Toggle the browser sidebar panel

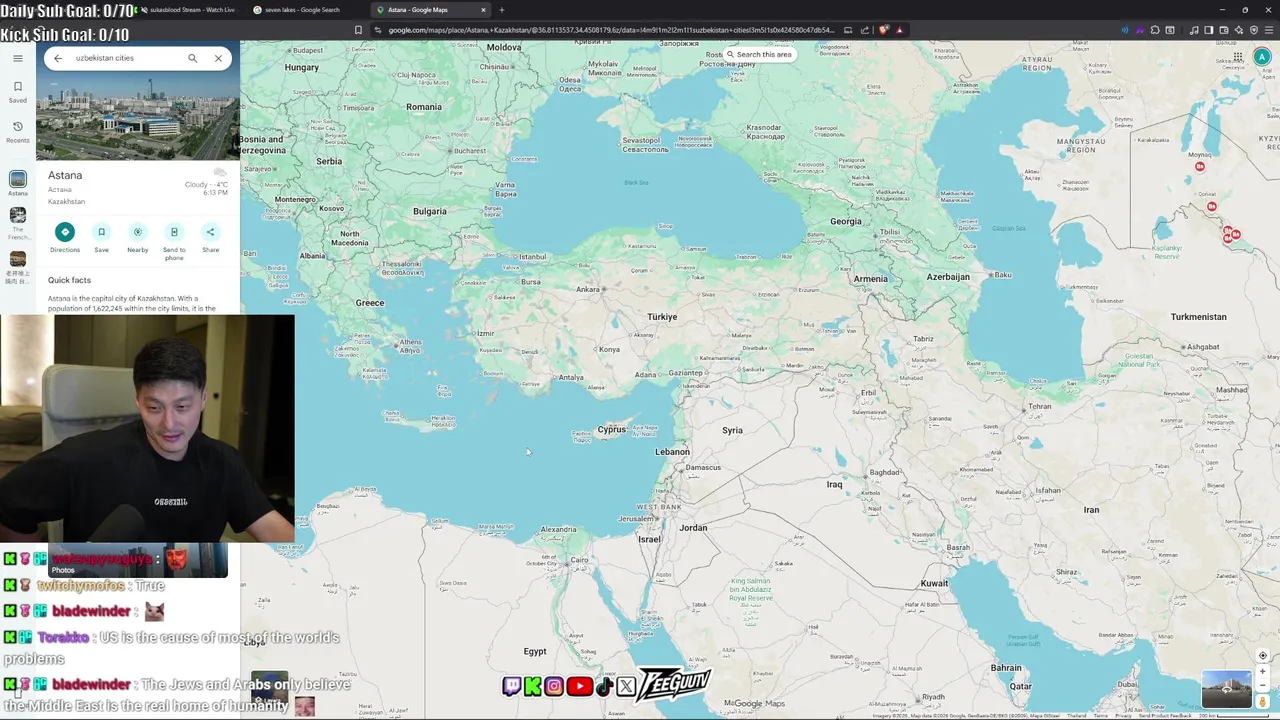(1209, 30)
